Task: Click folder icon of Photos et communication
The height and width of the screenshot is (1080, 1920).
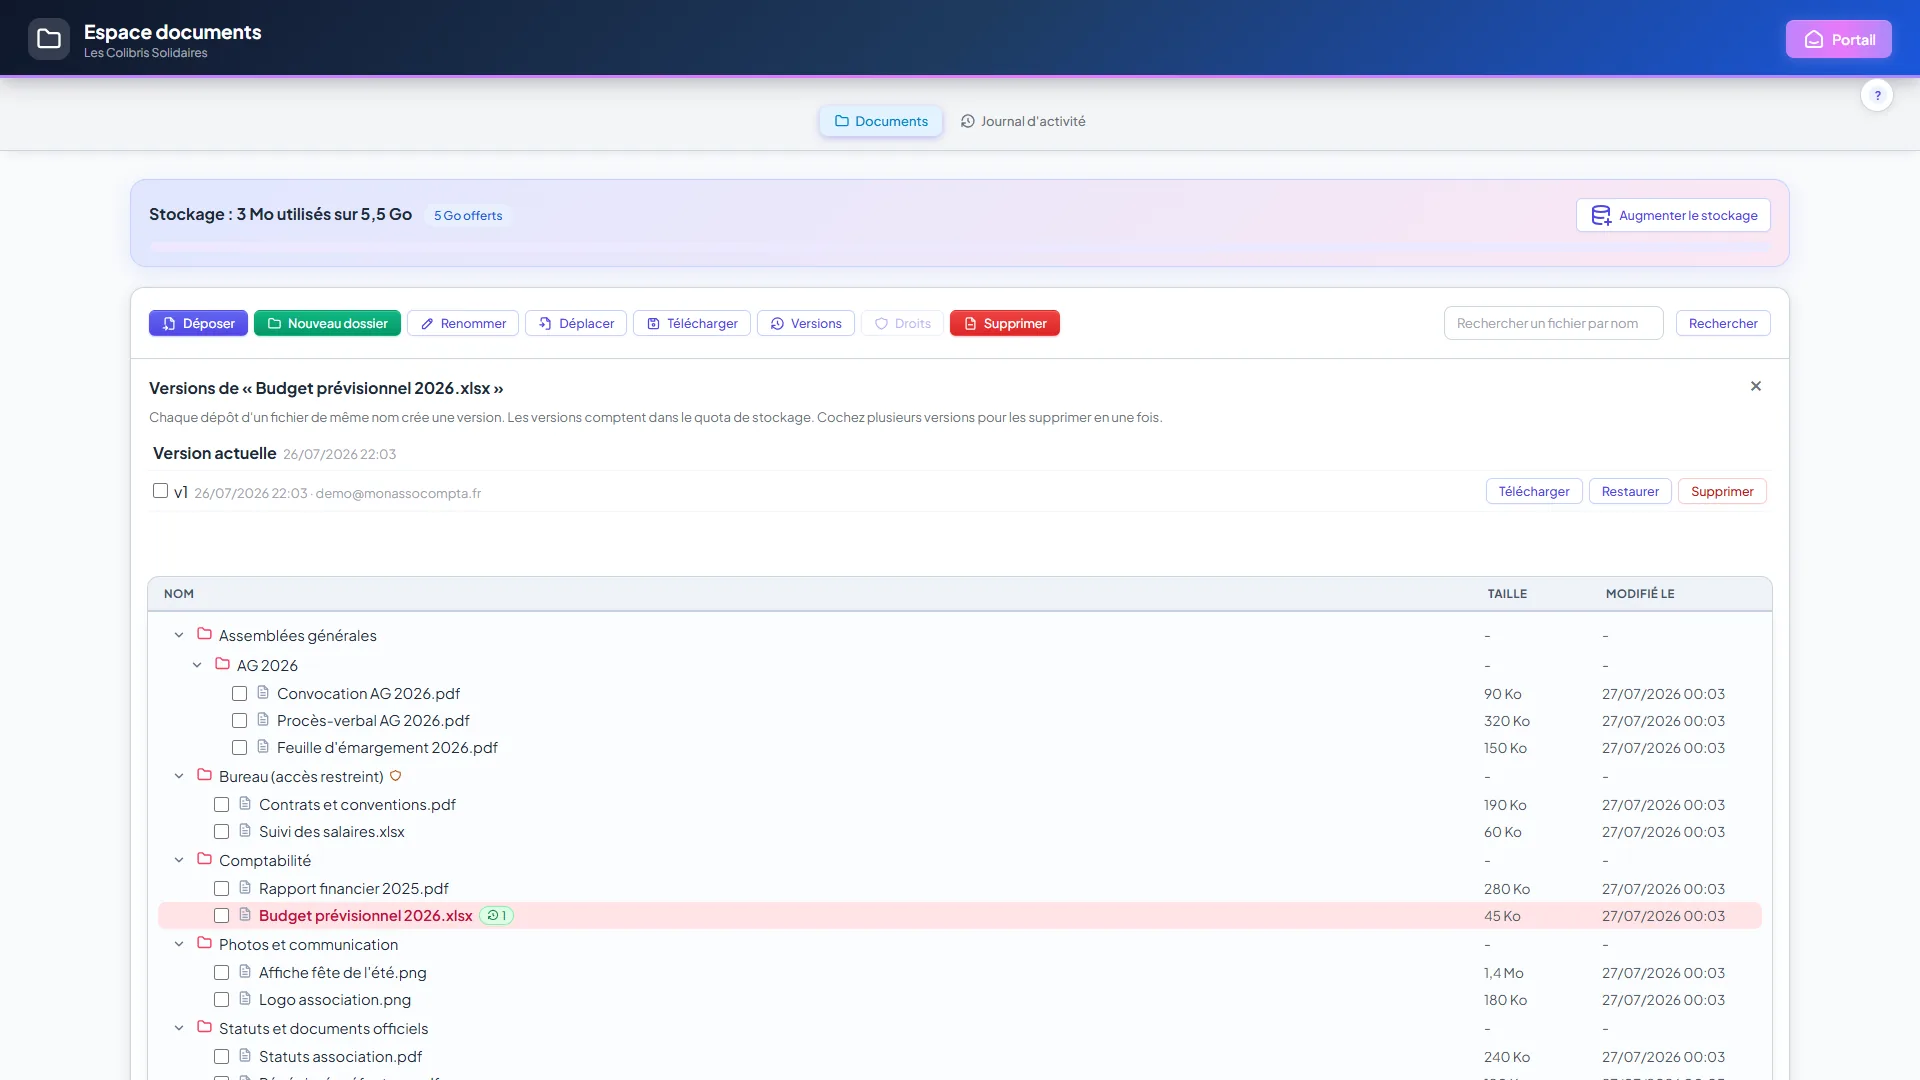Action: tap(204, 943)
